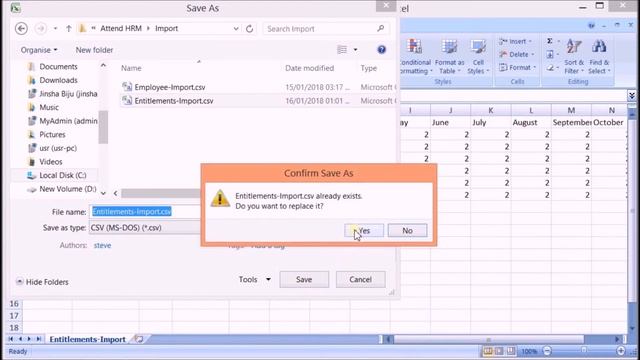Viewport: 640px width, 360px height.
Task: Click the Save button in Save As dialog
Action: pyautogui.click(x=304, y=280)
